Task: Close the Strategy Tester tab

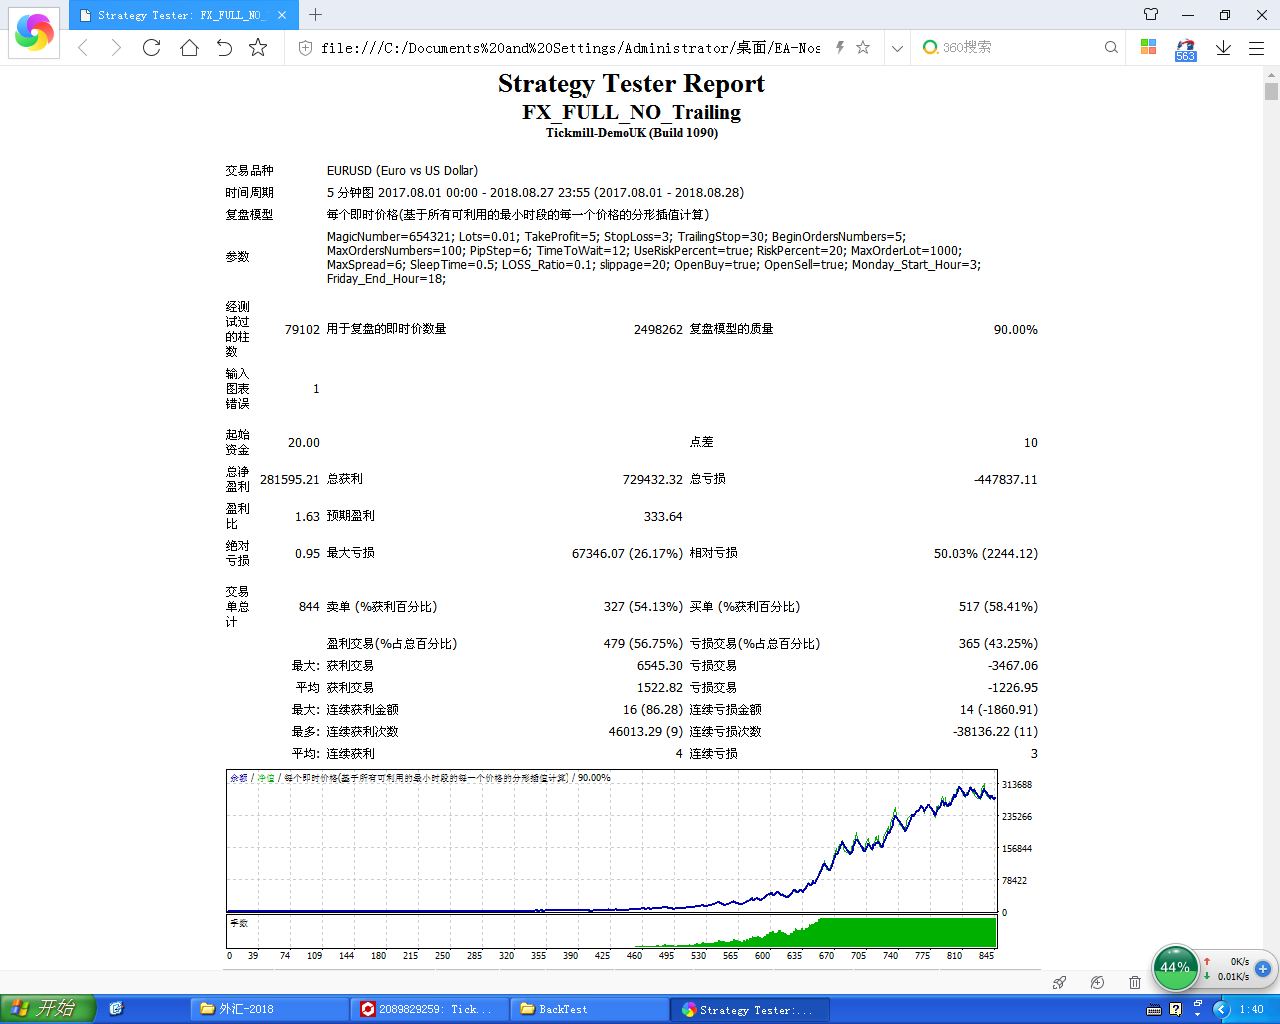Action: pos(282,15)
